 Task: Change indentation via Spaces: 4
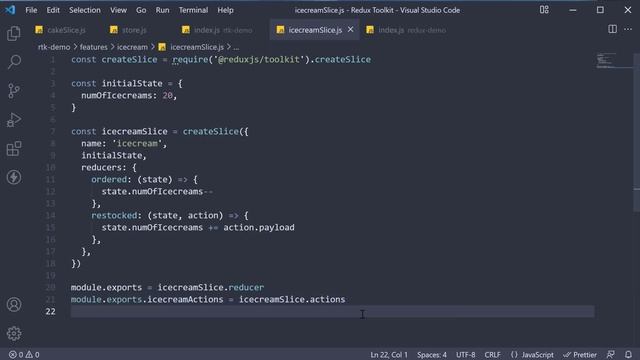coord(432,355)
